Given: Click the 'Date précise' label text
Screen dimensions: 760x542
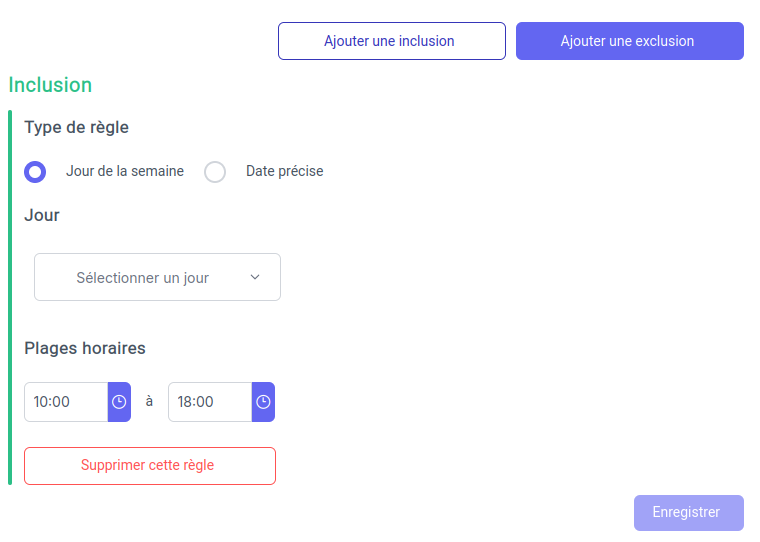Looking at the screenshot, I should 285,171.
